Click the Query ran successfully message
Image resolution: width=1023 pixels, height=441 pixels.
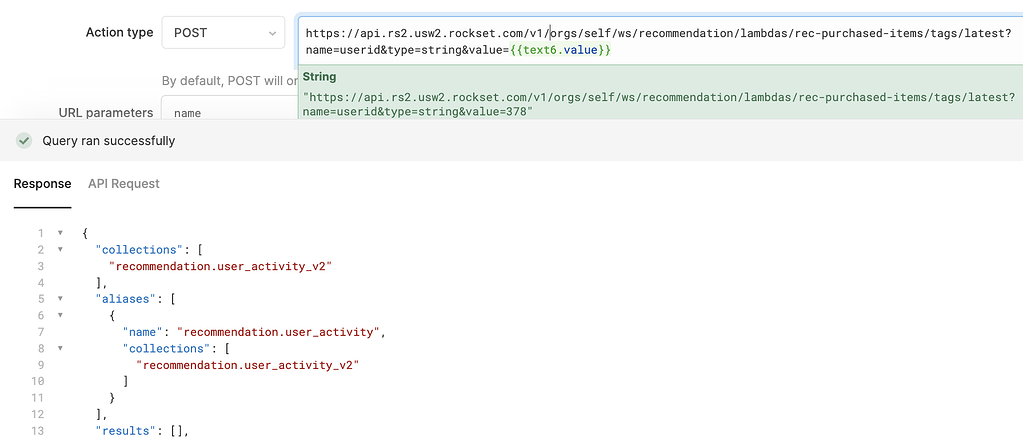point(108,141)
